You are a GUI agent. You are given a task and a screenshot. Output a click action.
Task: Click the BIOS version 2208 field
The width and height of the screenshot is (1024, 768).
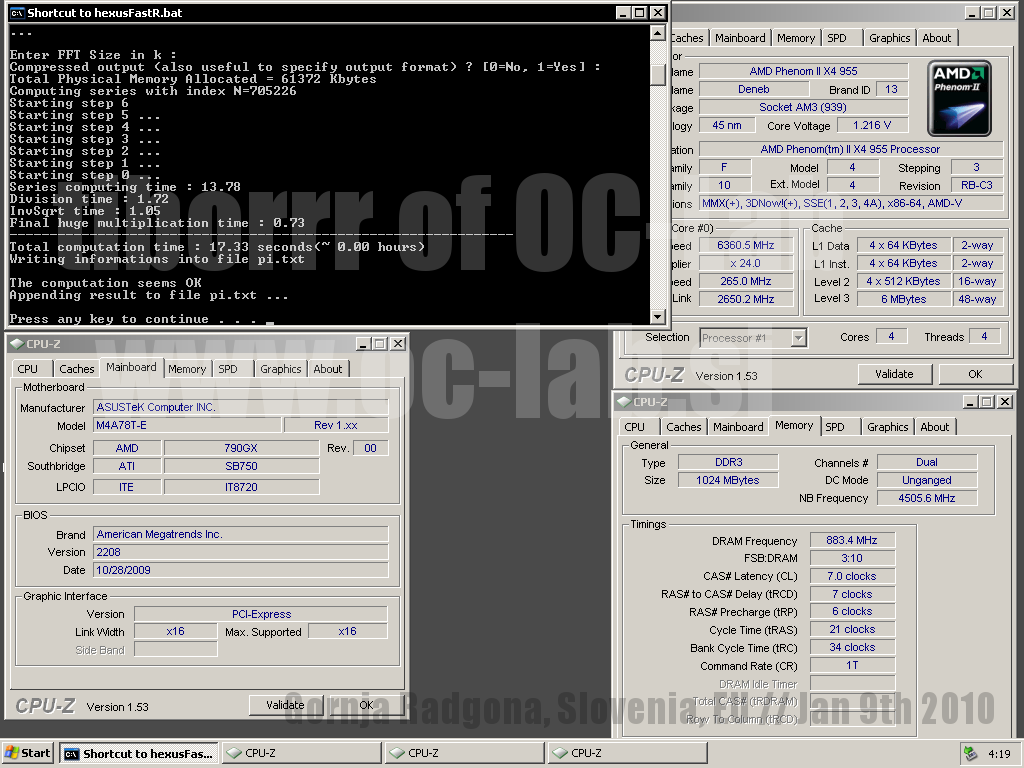coord(241,552)
